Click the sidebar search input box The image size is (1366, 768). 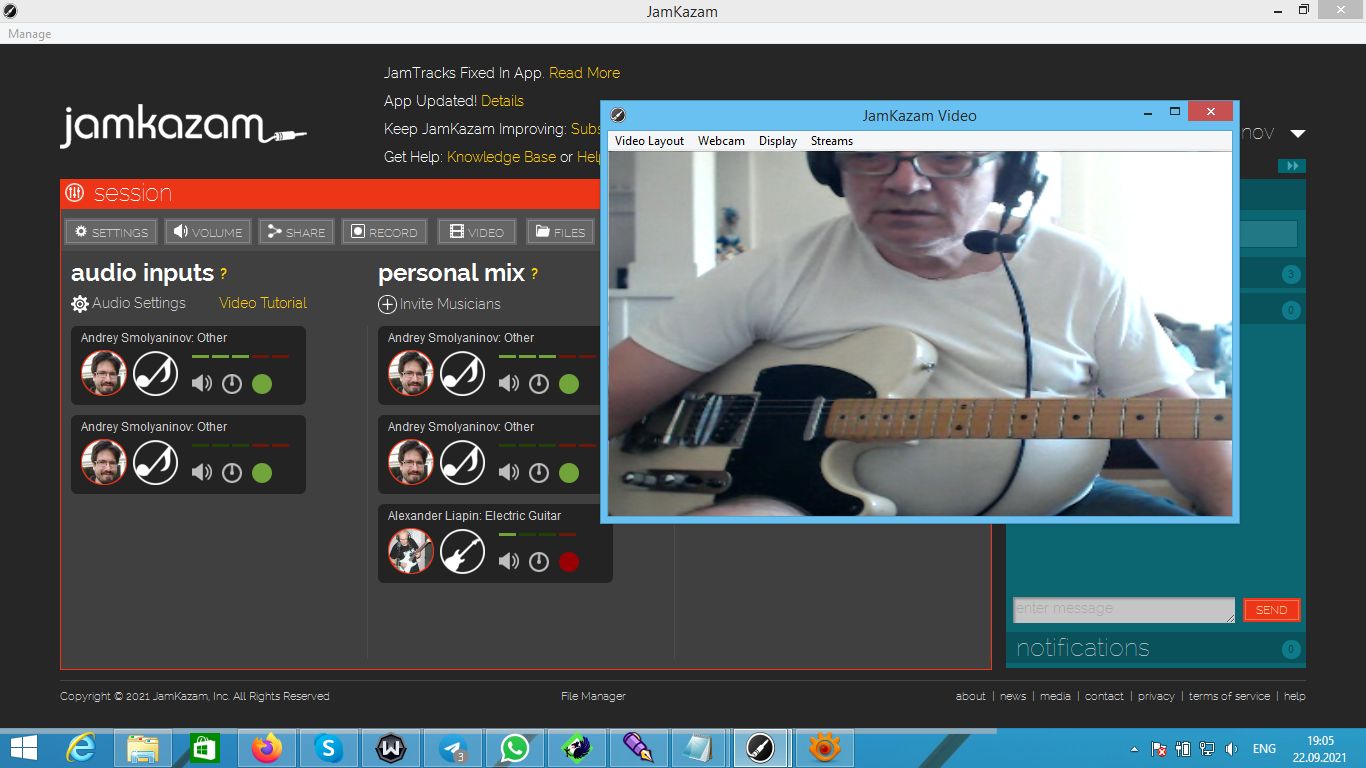click(1268, 234)
